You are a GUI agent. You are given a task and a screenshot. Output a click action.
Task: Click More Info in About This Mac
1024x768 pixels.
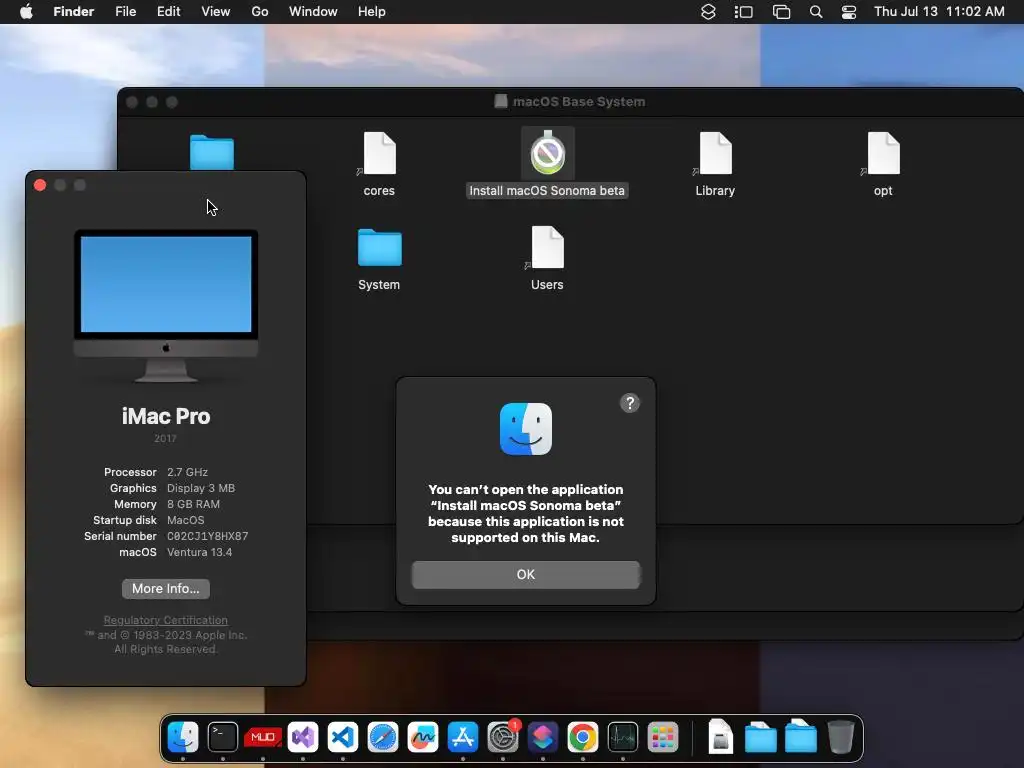[x=166, y=588]
